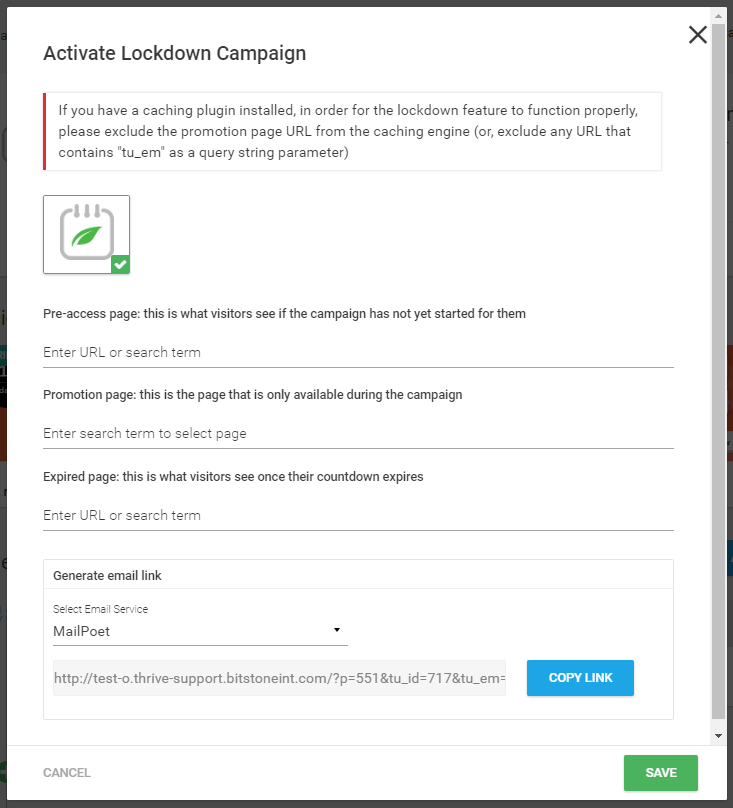Viewport: 733px width, 808px height.
Task: Click the Generate email link panel header
Action: click(358, 575)
